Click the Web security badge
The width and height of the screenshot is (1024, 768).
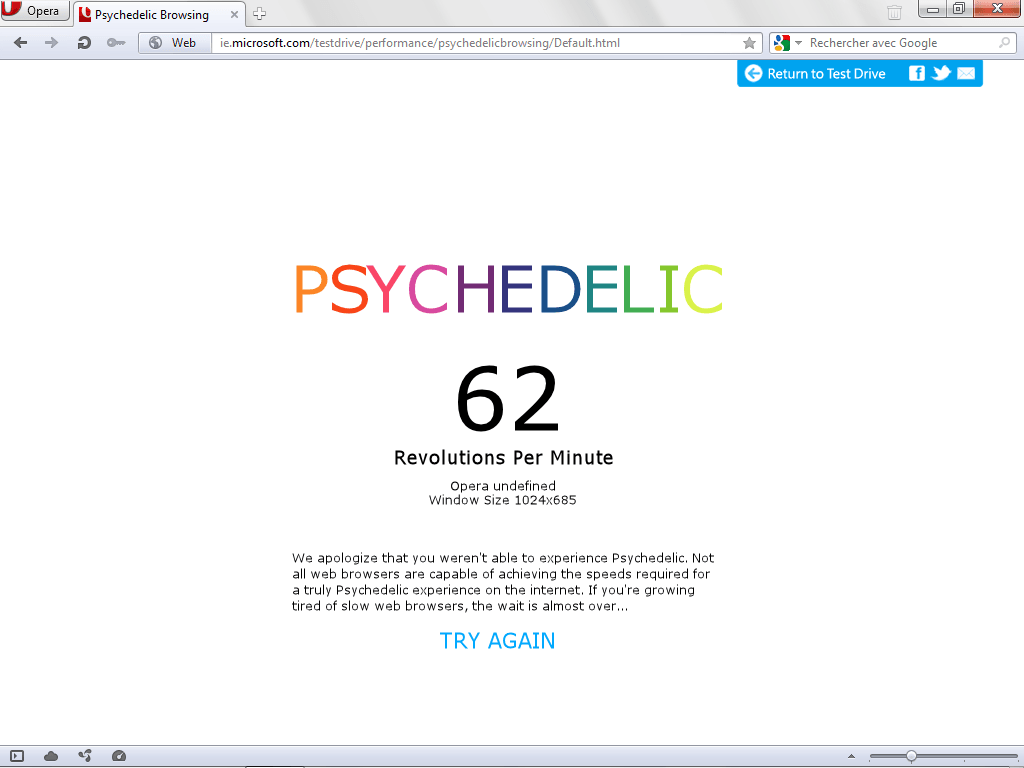[174, 43]
